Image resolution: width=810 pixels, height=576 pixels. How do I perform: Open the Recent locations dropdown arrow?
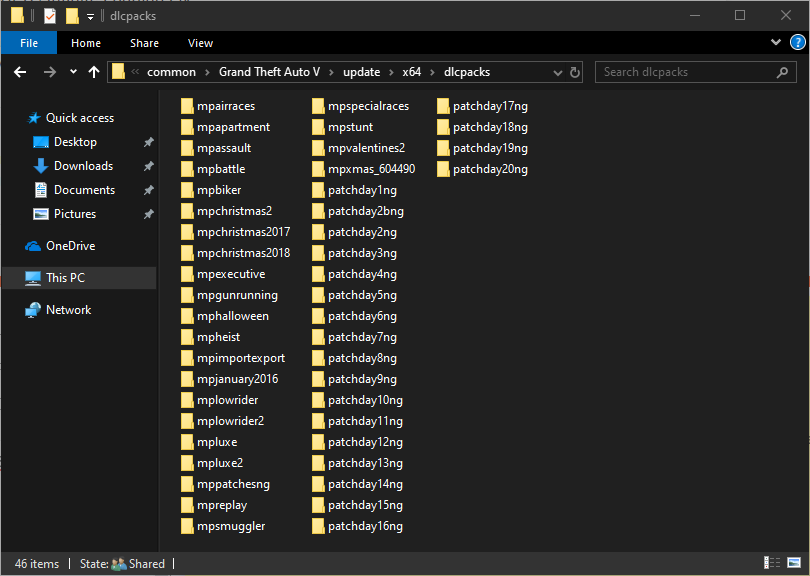73,72
